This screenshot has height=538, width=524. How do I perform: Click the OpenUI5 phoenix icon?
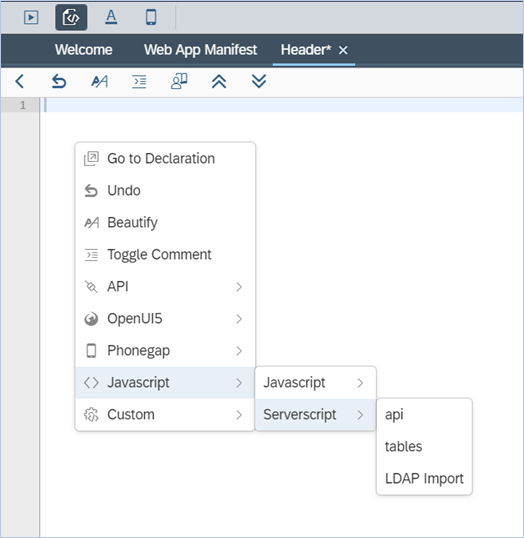click(91, 319)
